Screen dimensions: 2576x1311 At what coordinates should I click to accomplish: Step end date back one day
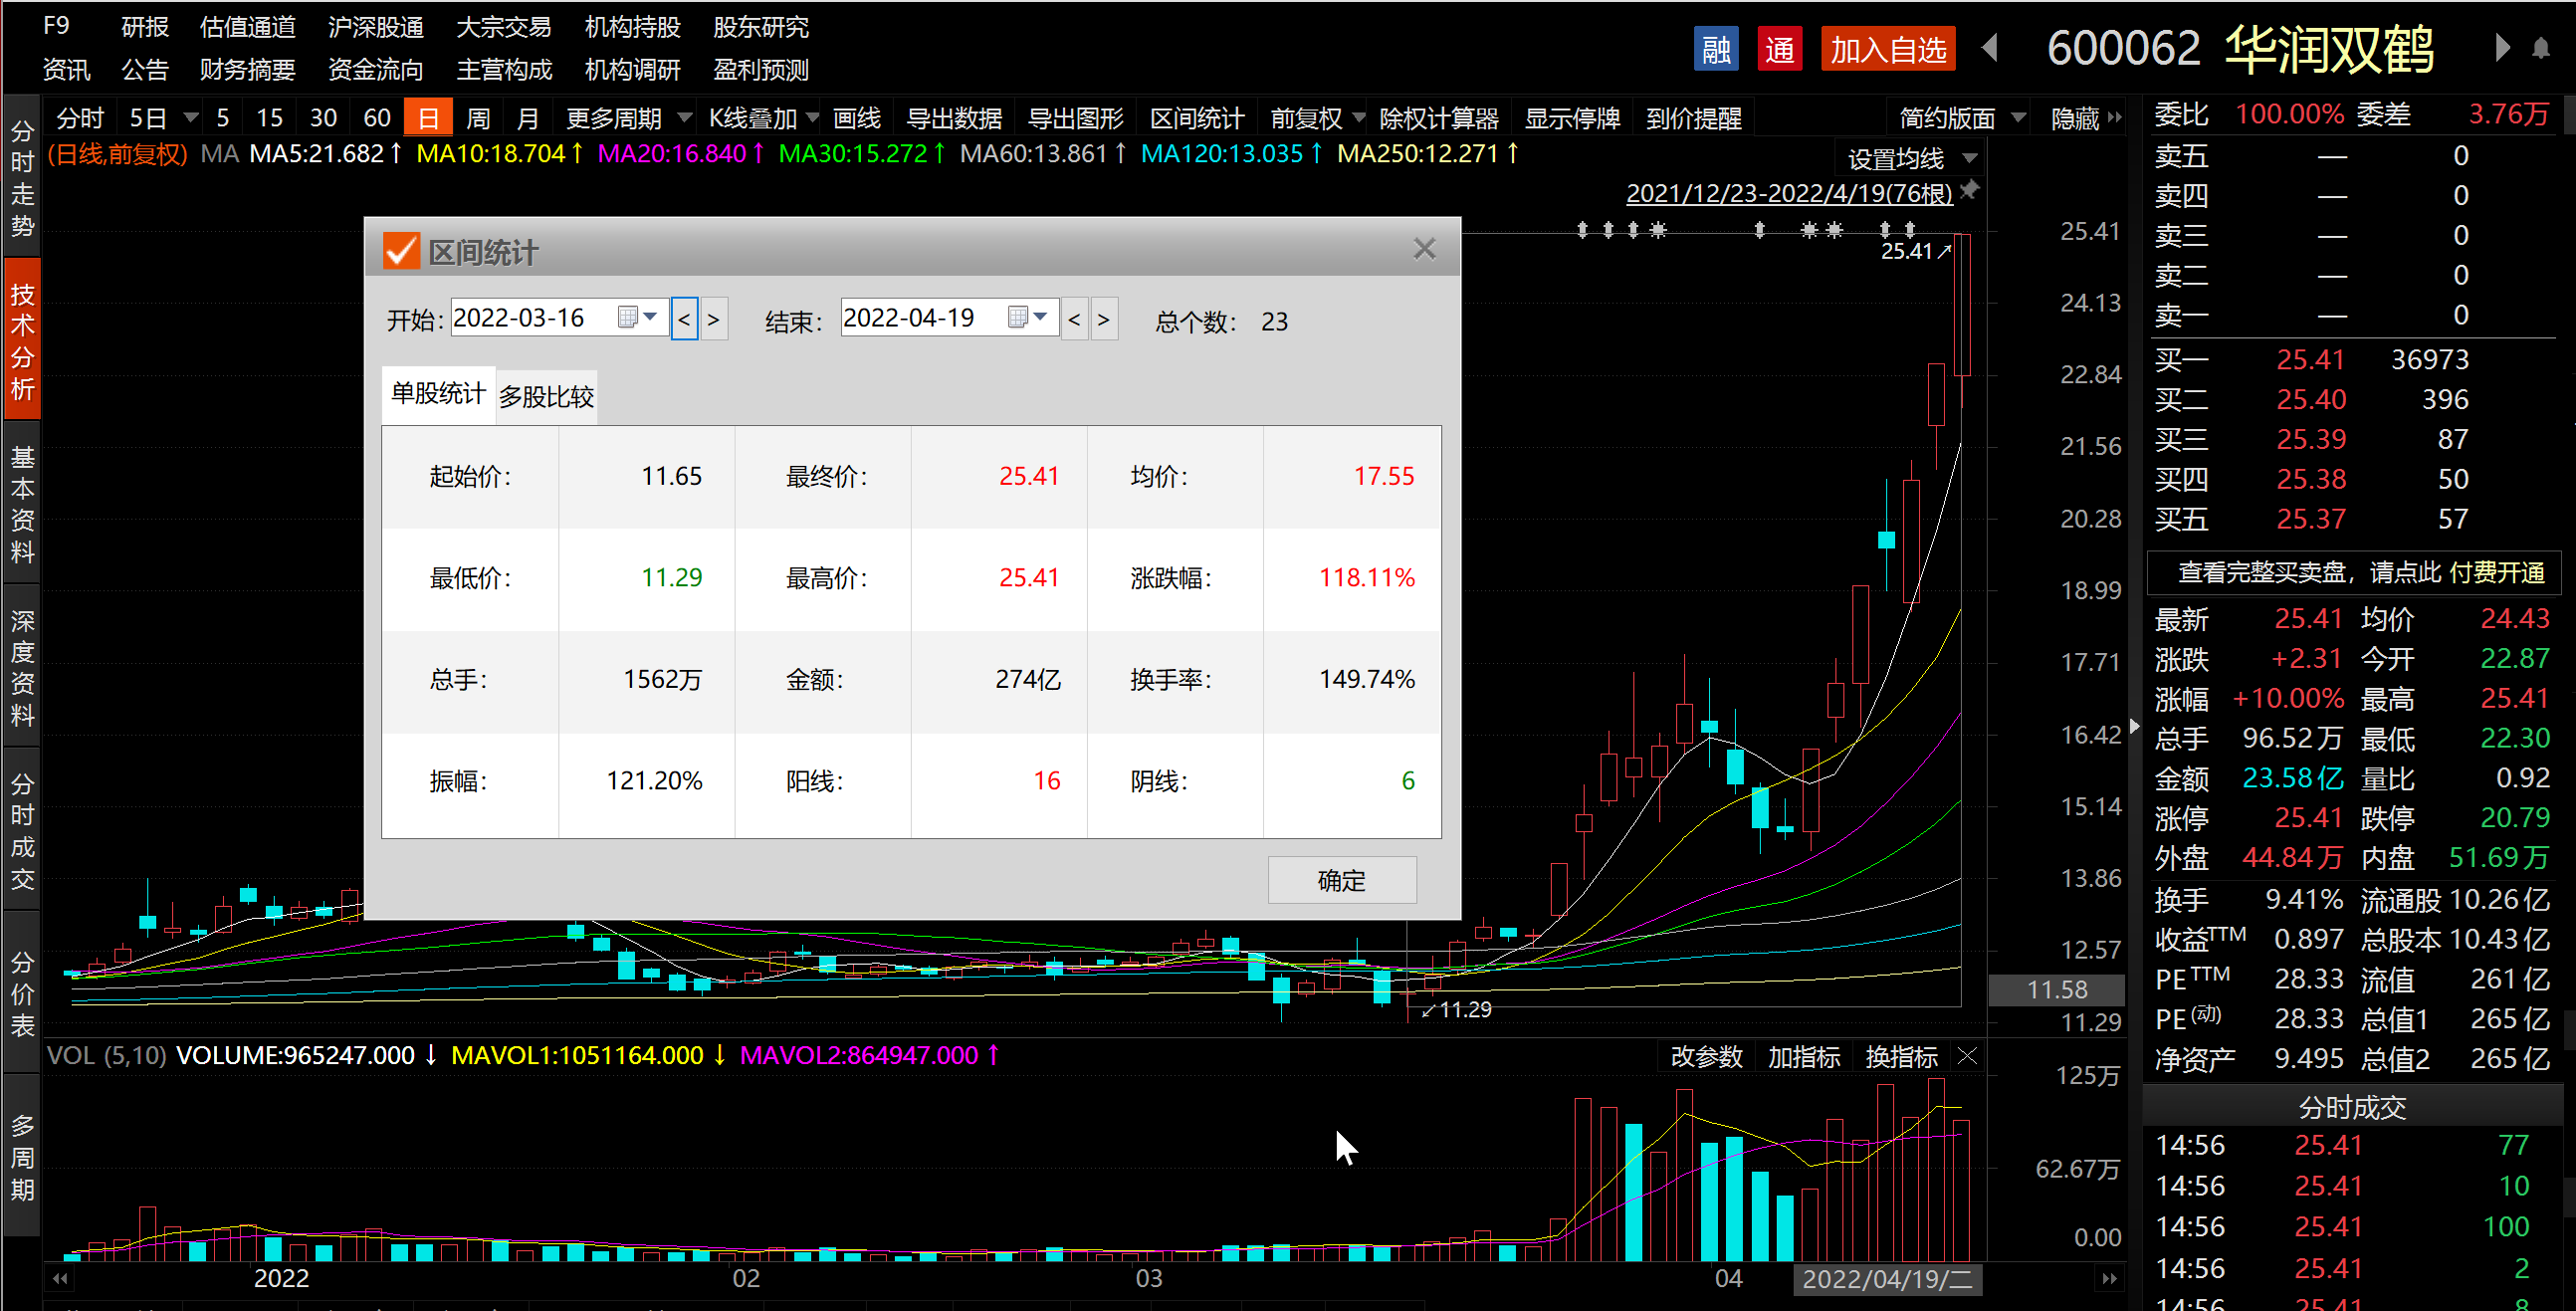point(1074,319)
